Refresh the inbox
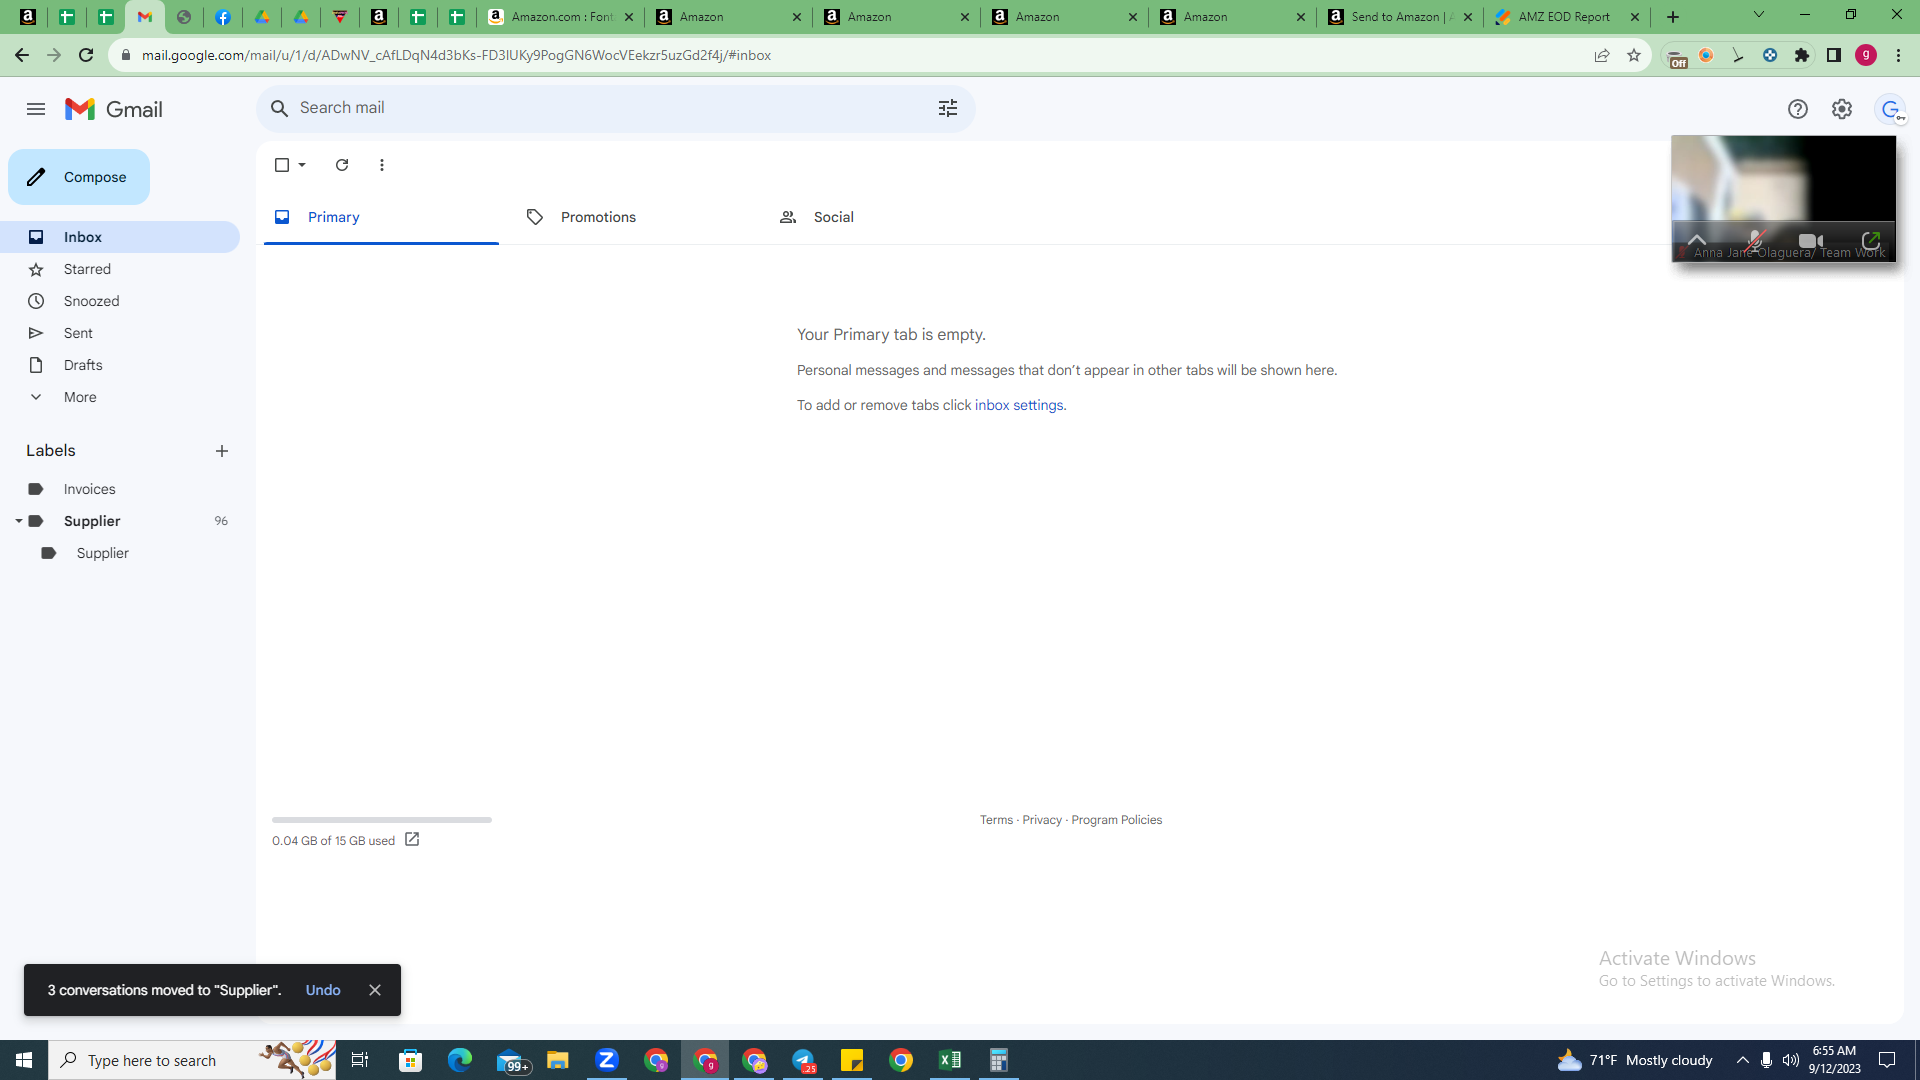The image size is (1920, 1080). tap(342, 165)
